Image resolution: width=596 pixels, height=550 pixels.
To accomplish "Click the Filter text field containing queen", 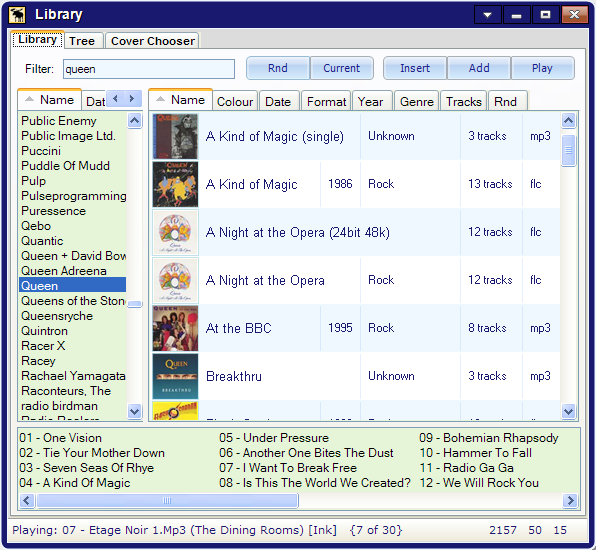I will coord(149,69).
